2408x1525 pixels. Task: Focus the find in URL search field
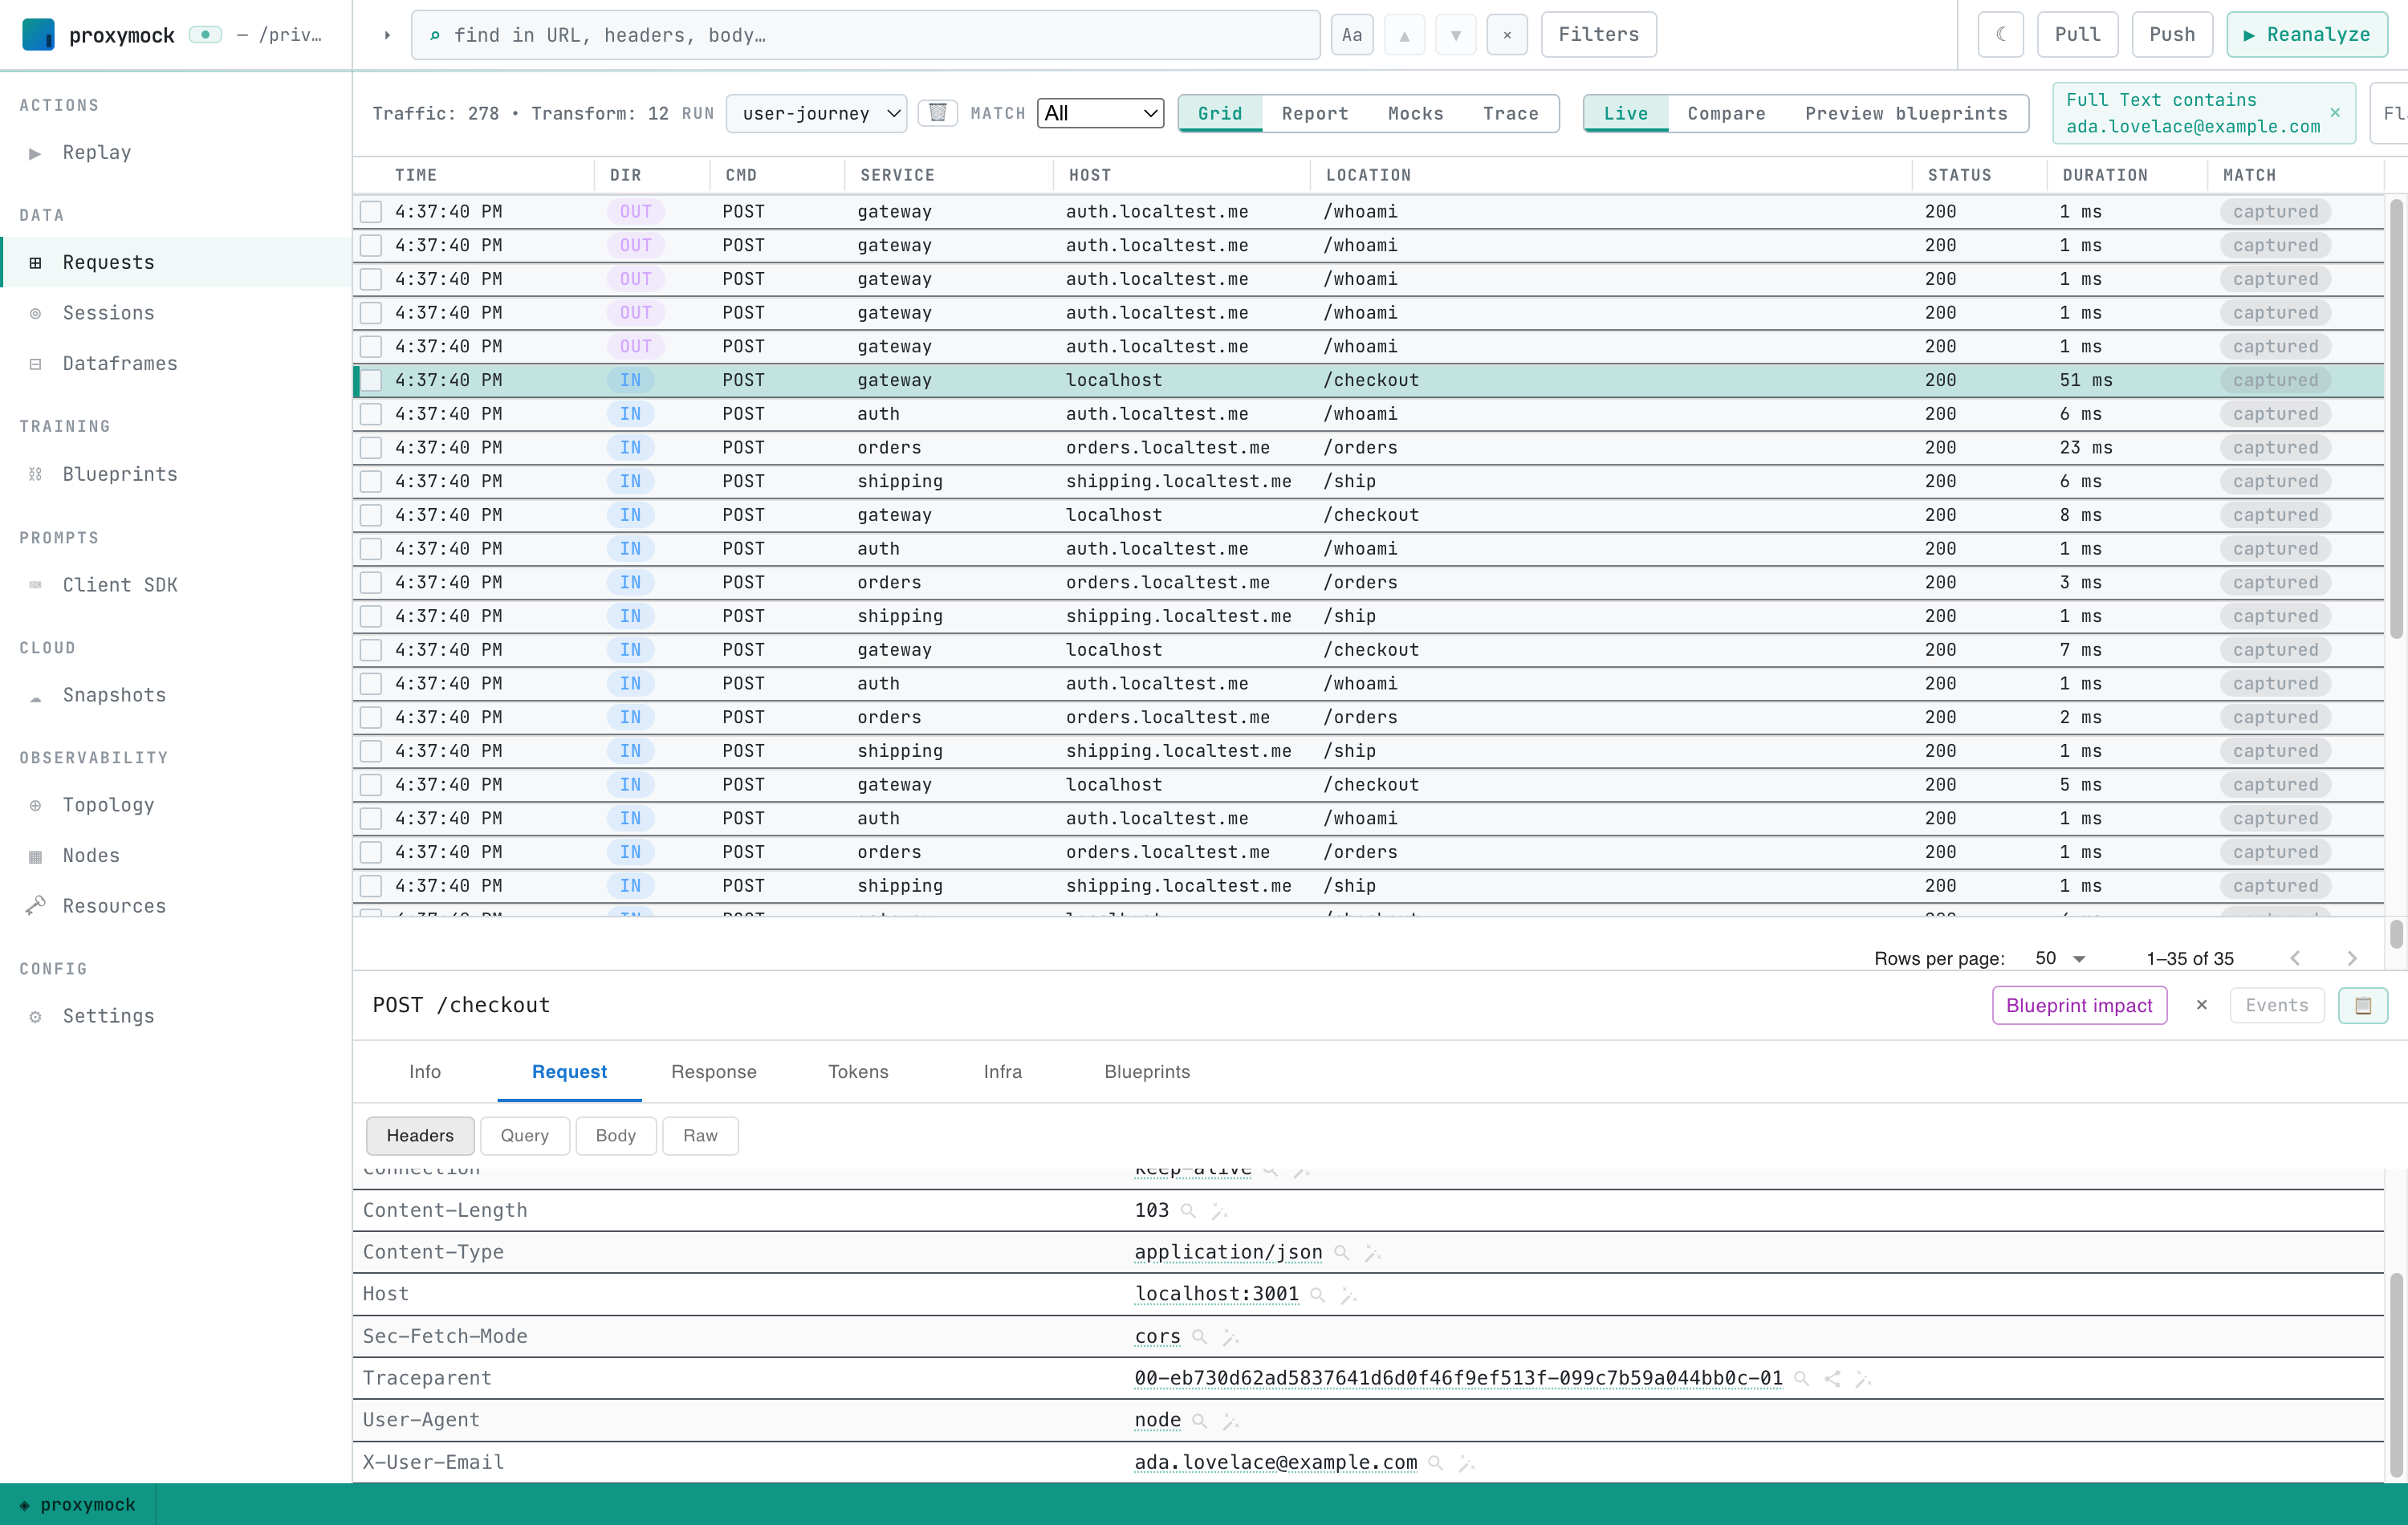(866, 35)
